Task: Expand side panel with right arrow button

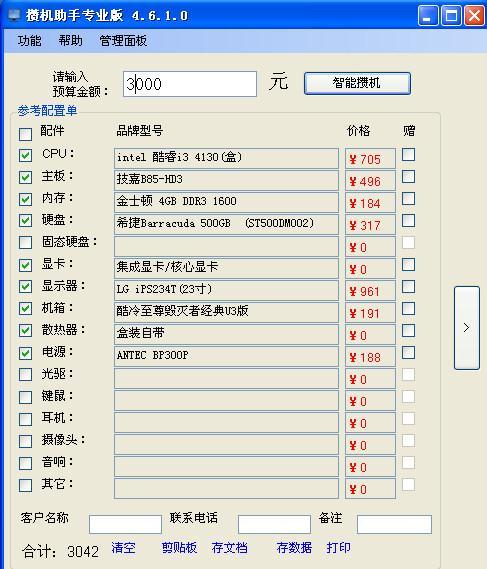Action: click(x=467, y=328)
